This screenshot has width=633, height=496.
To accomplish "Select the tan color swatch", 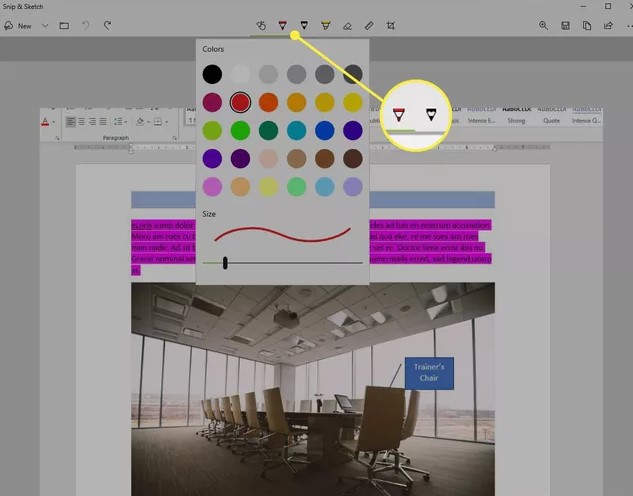I will 297,159.
